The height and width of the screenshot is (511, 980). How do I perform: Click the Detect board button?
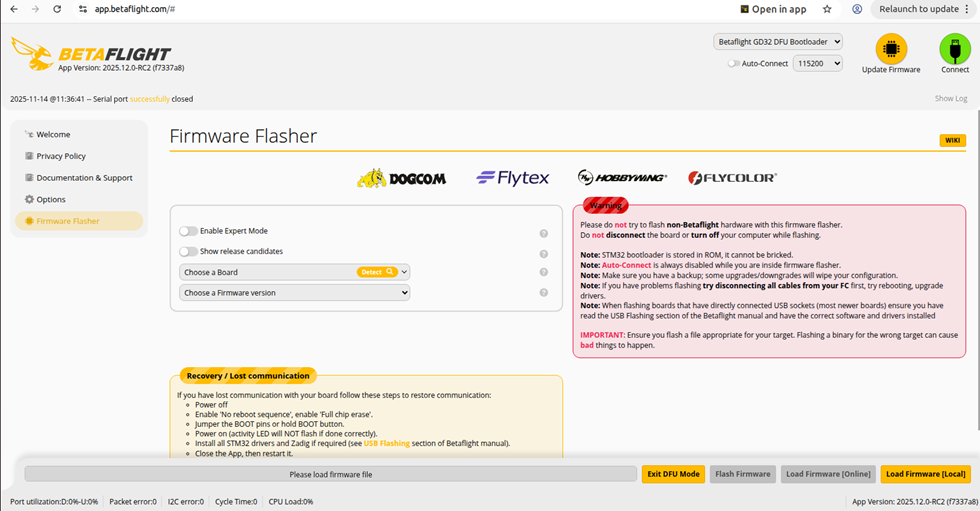point(378,272)
